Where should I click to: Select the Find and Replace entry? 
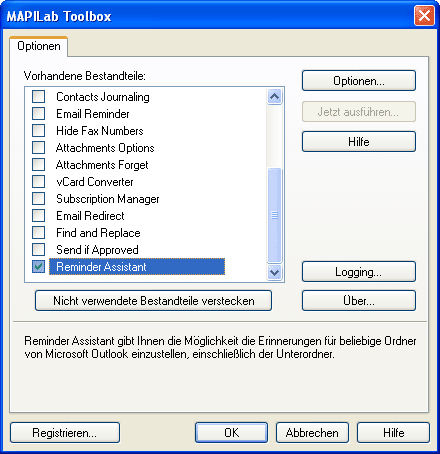tap(98, 233)
